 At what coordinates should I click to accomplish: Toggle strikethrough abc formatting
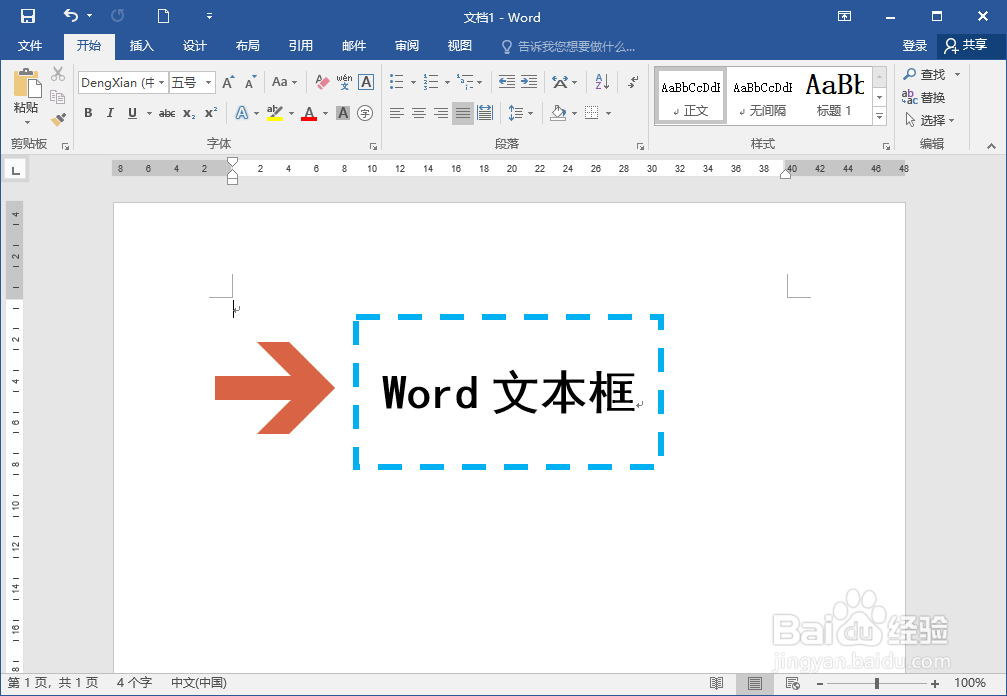[167, 114]
